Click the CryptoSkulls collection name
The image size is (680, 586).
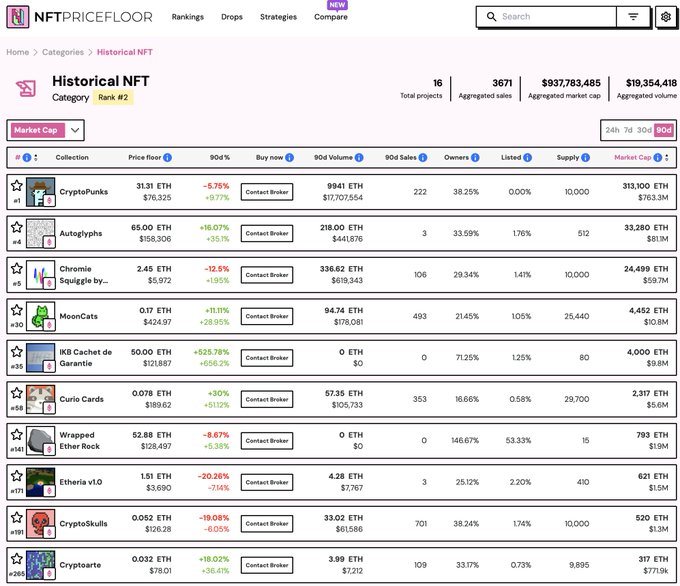click(83, 524)
